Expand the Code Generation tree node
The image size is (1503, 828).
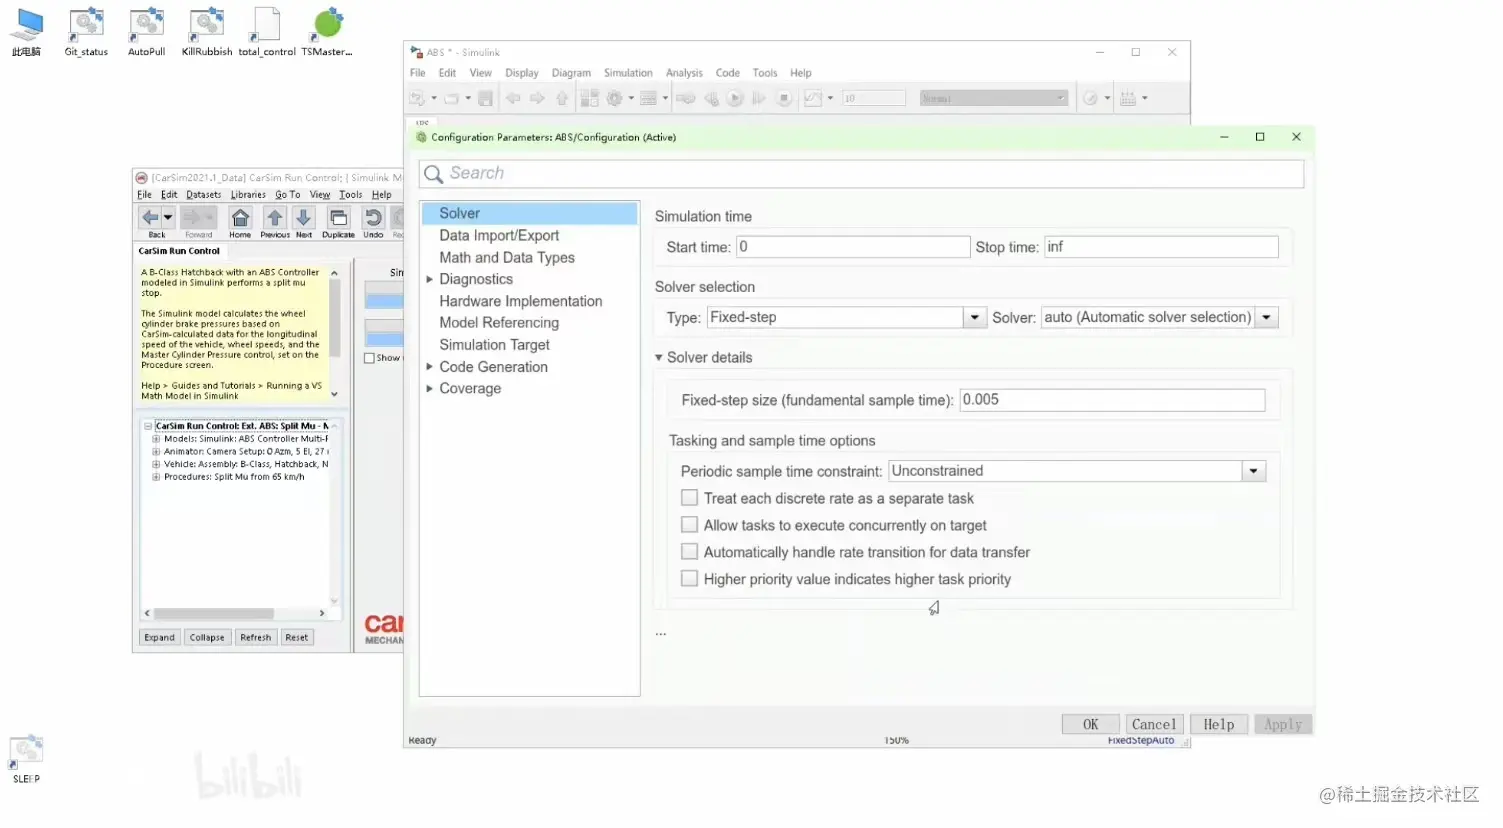point(429,367)
